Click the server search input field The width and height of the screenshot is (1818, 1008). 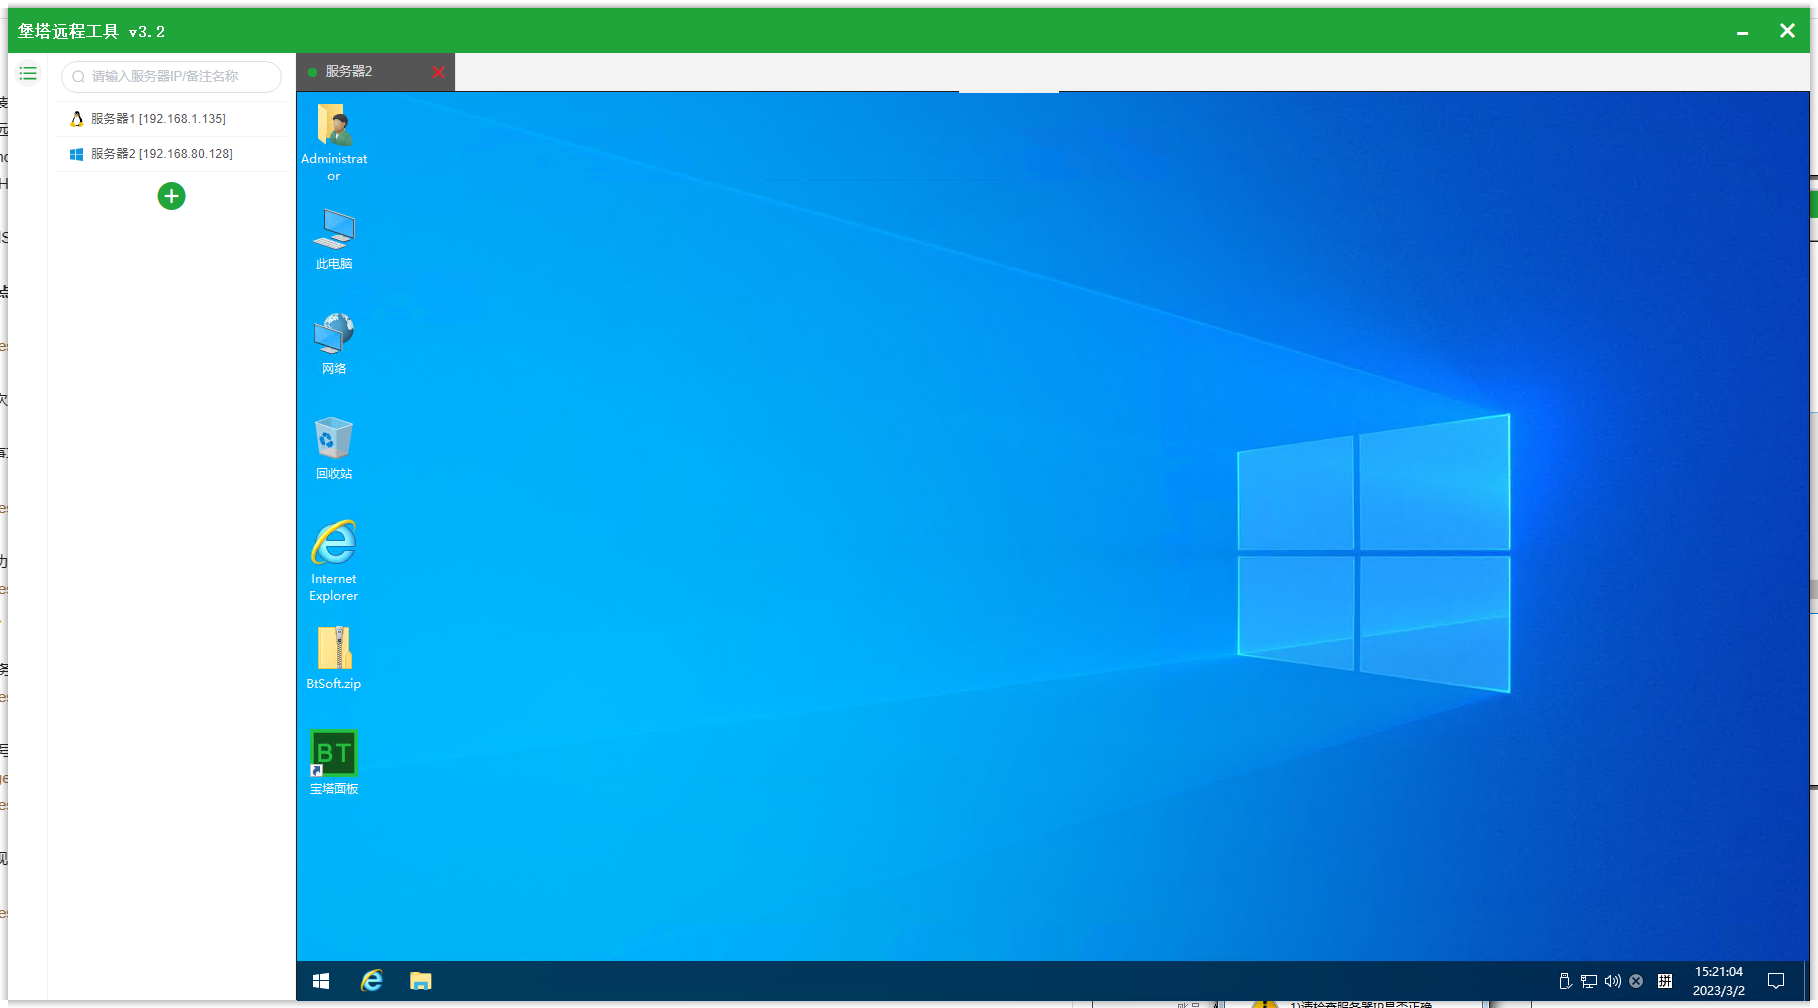[x=172, y=76]
